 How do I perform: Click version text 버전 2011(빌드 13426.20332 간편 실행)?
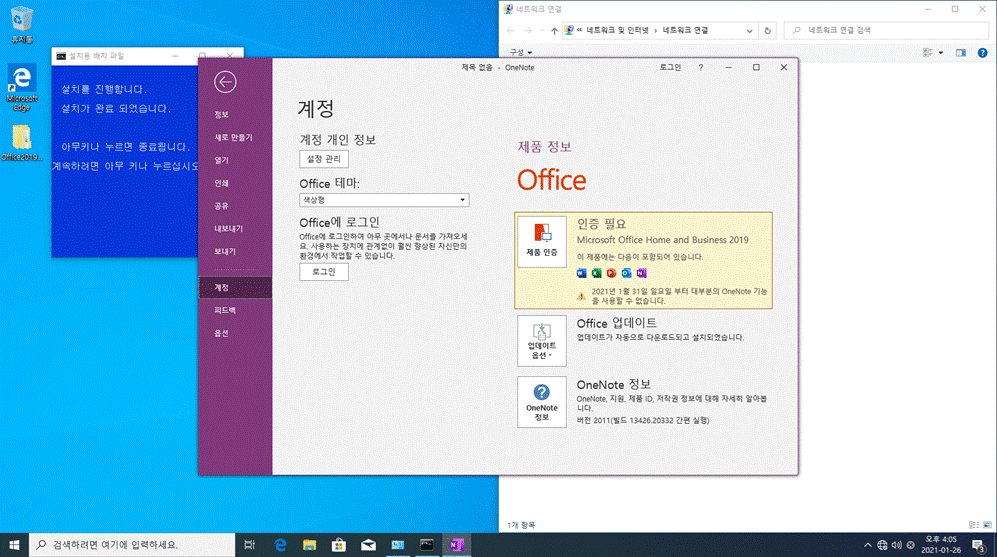click(x=643, y=420)
